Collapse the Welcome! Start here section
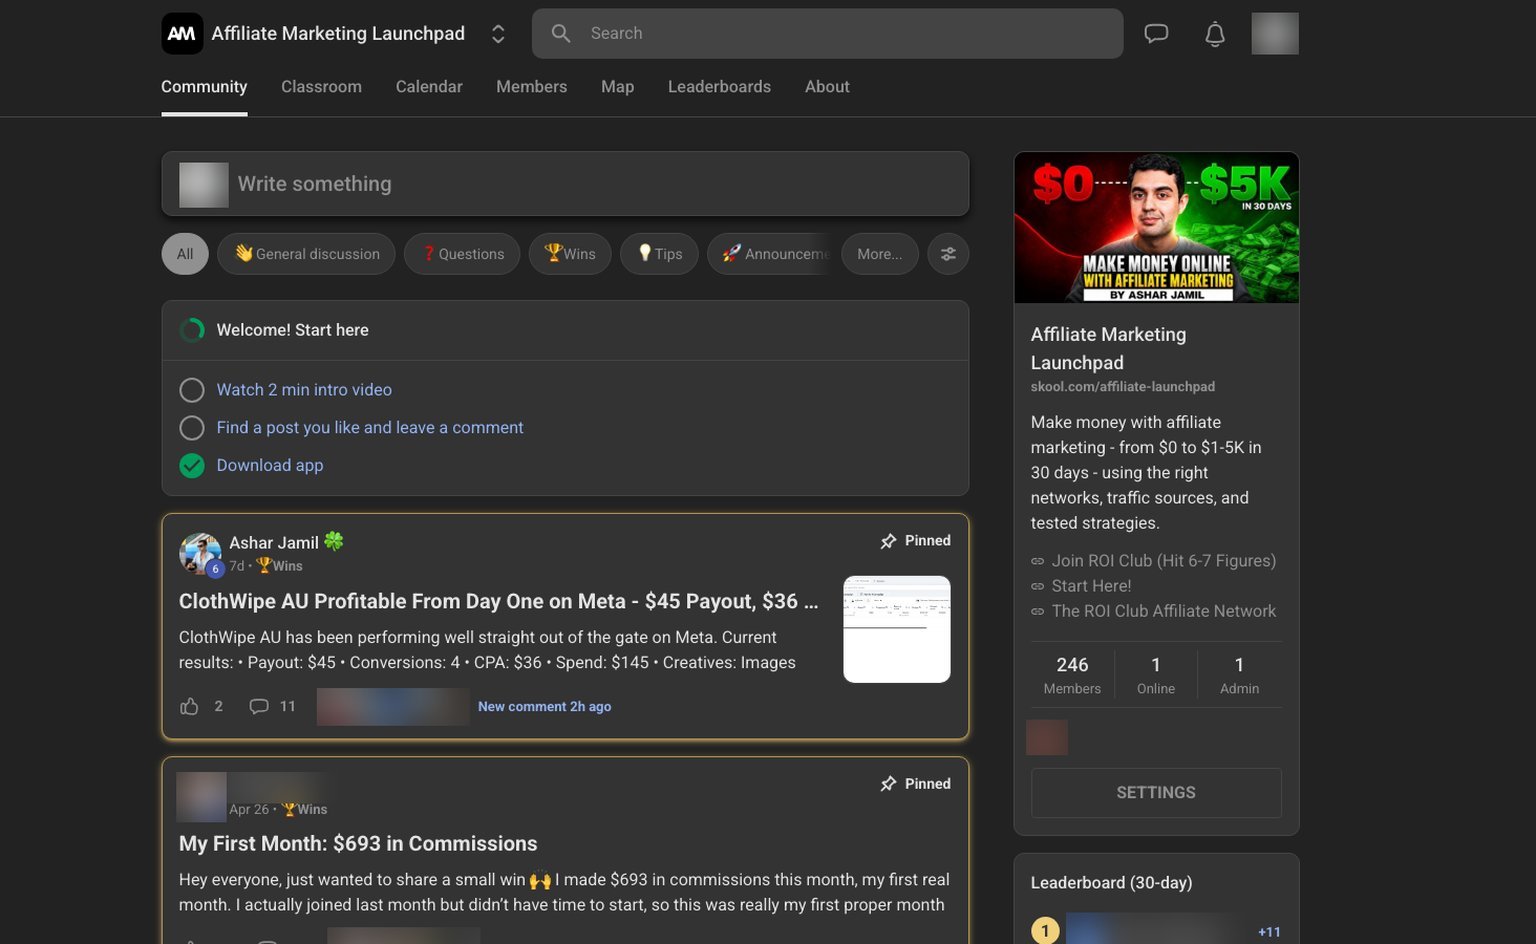The width and height of the screenshot is (1536, 944). pyautogui.click(x=565, y=330)
